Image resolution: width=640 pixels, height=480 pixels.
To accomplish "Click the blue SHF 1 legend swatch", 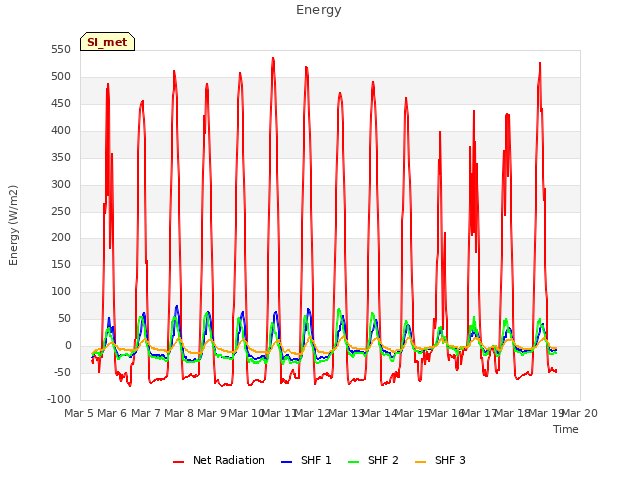I will click(x=287, y=462).
